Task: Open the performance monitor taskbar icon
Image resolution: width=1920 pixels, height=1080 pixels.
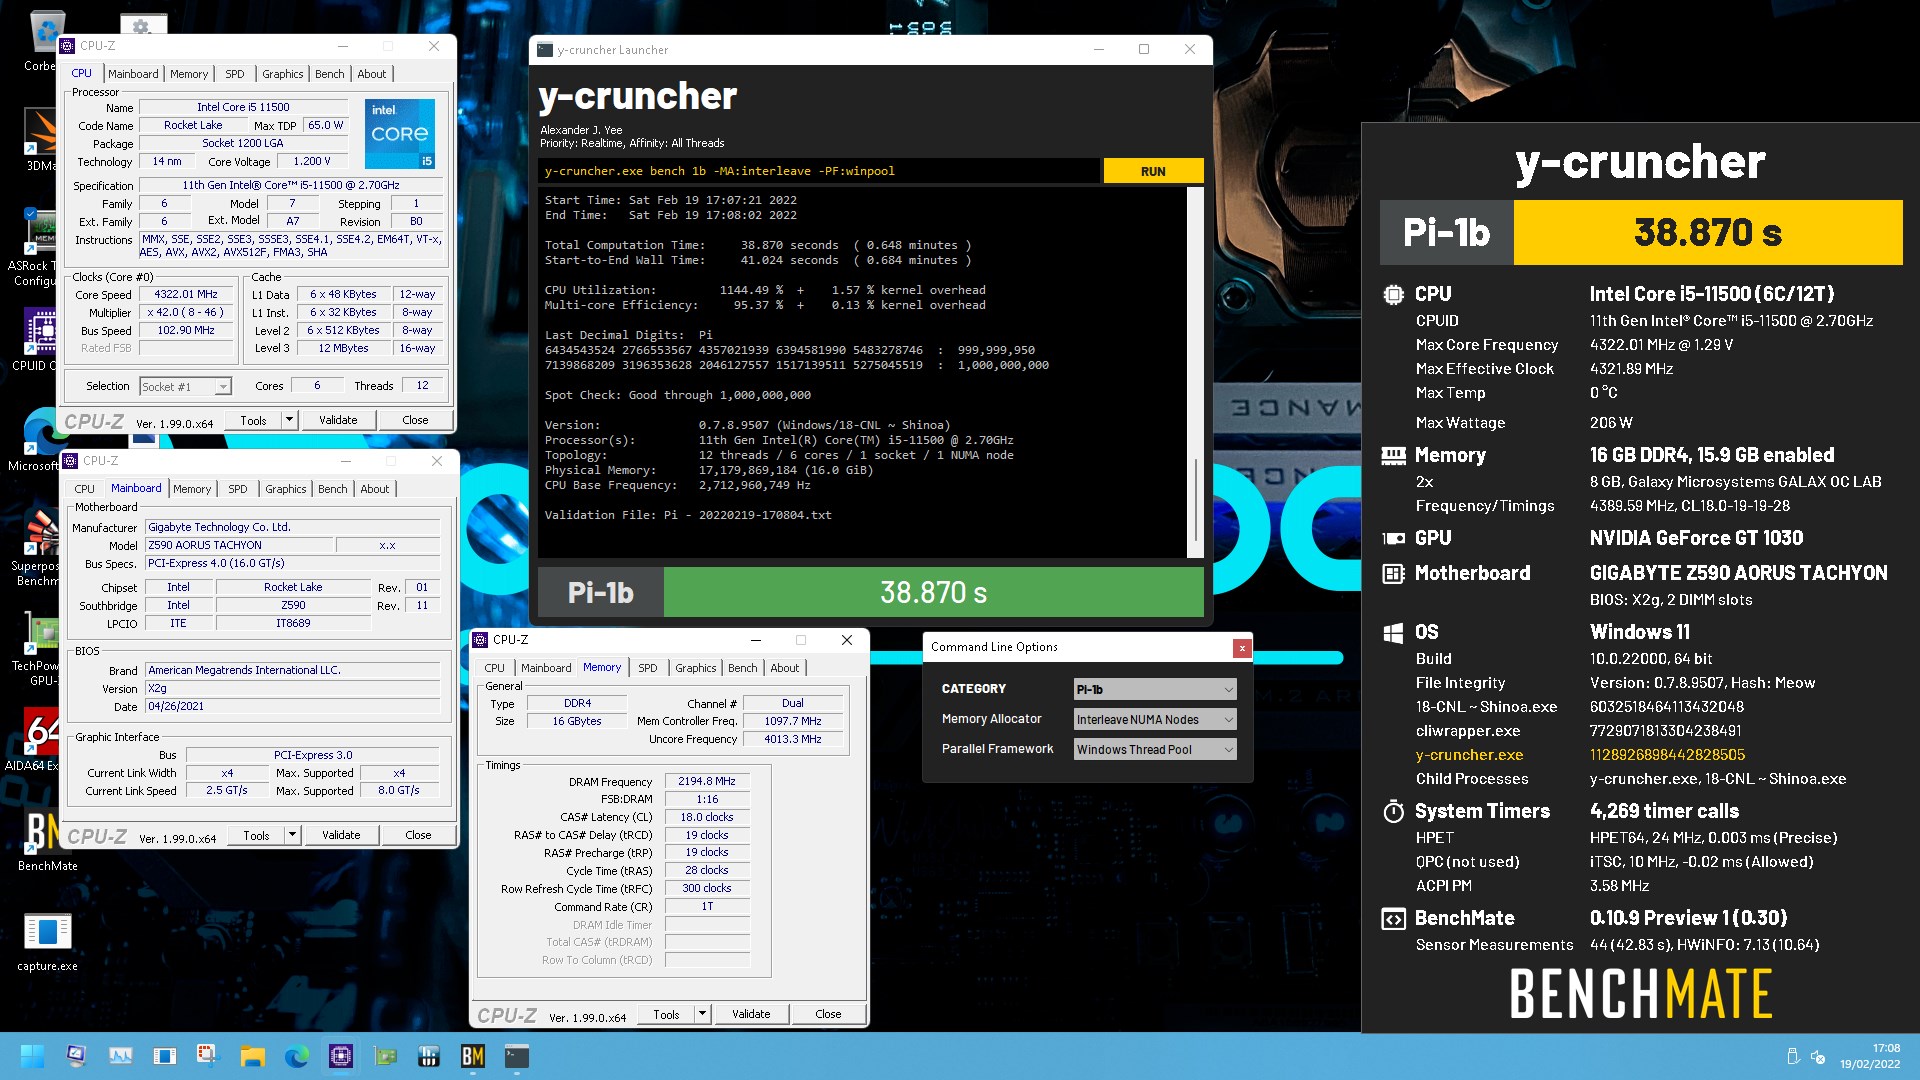Action: (120, 1056)
